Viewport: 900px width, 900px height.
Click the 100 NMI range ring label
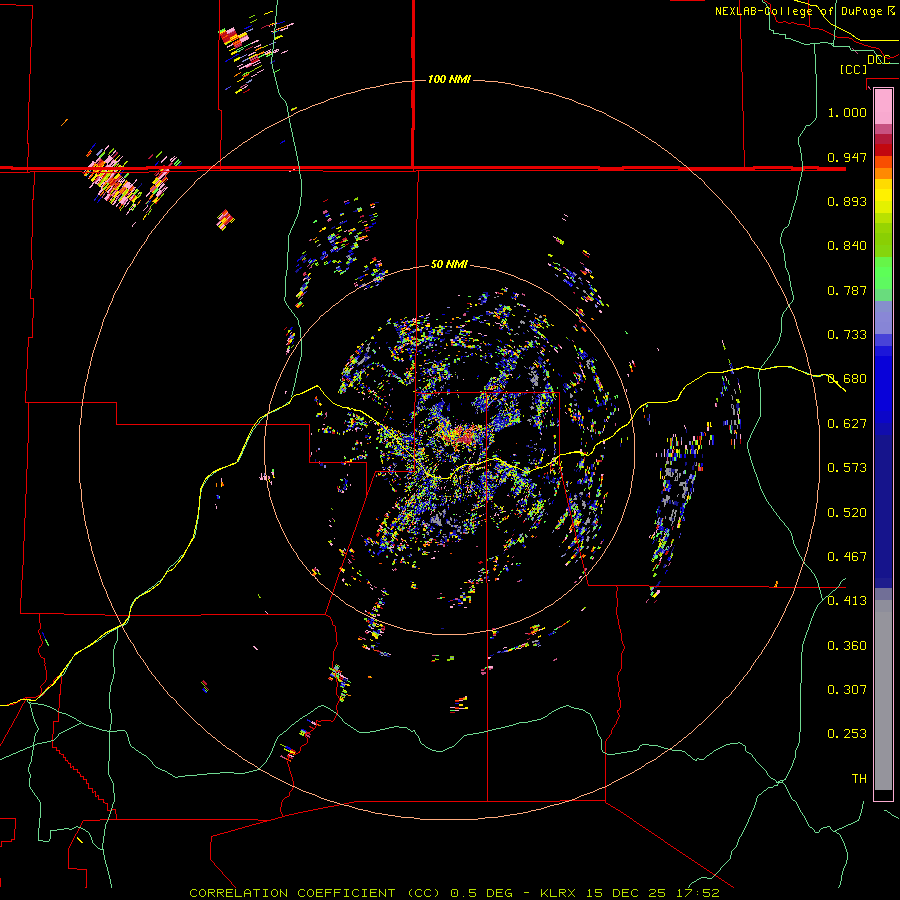click(449, 79)
